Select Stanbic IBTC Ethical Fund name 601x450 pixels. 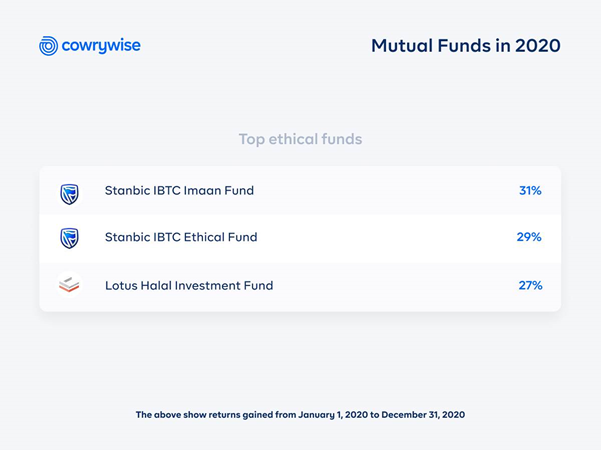[x=181, y=237]
